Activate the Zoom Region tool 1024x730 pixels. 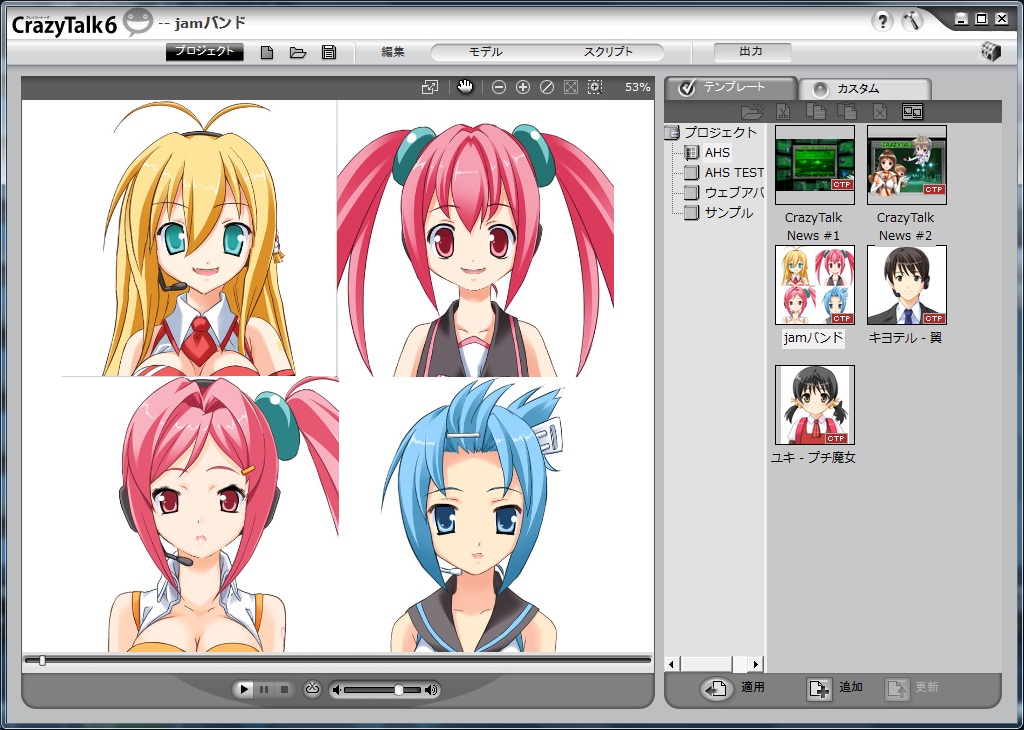coord(594,87)
